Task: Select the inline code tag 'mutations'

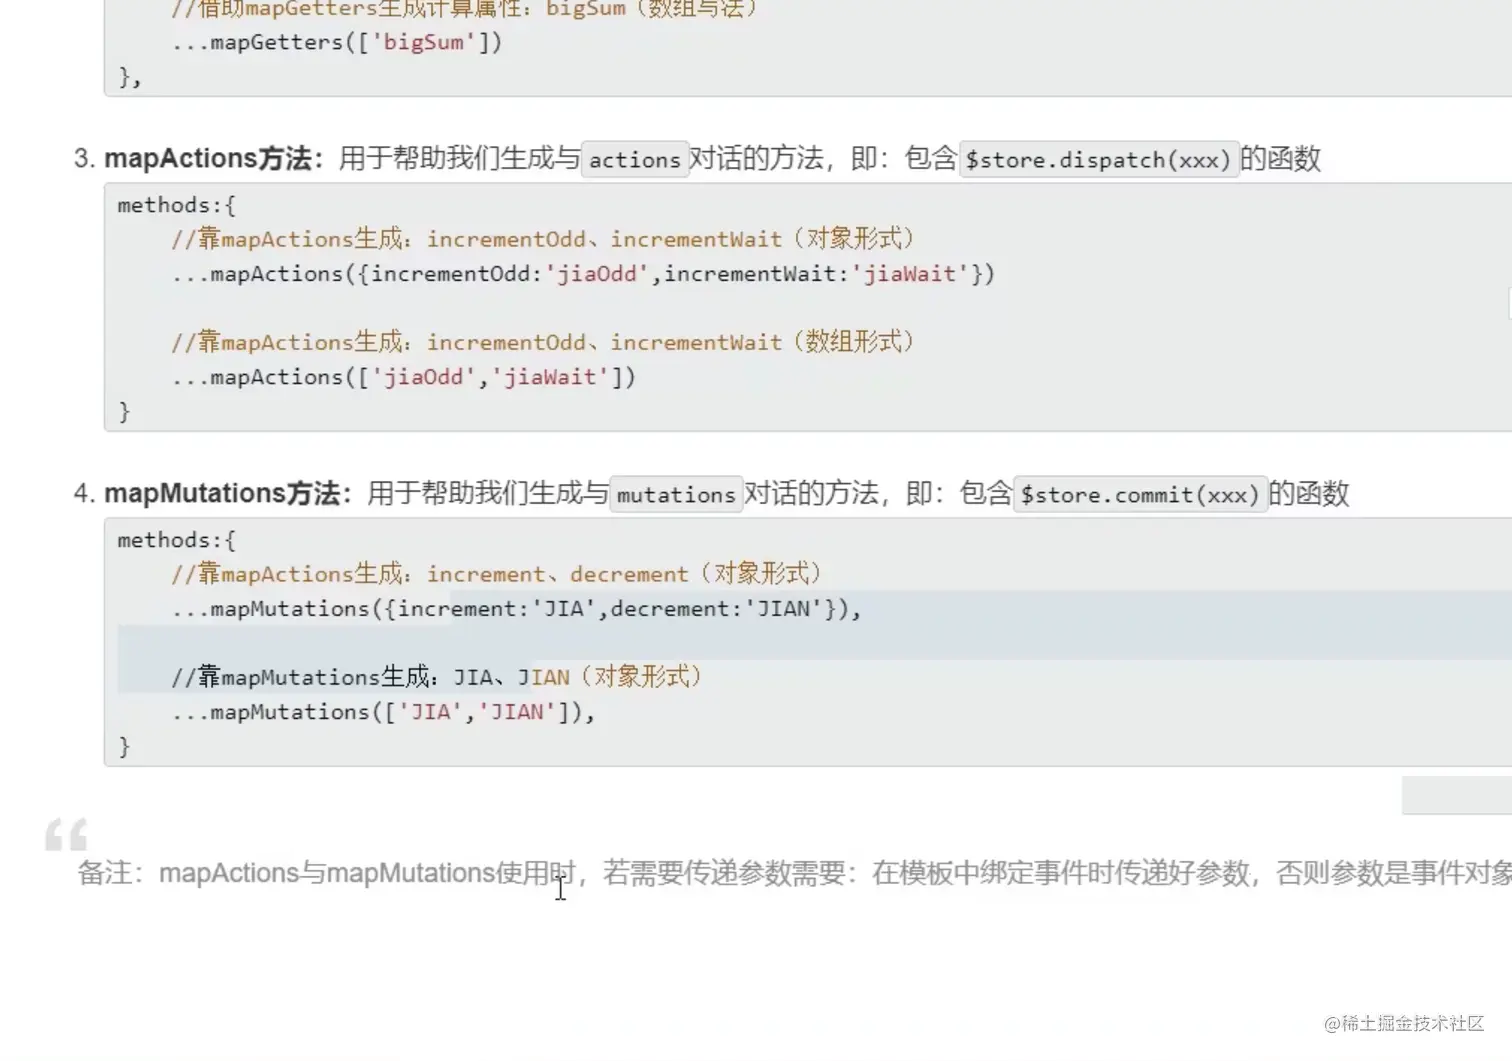Action: (x=676, y=494)
